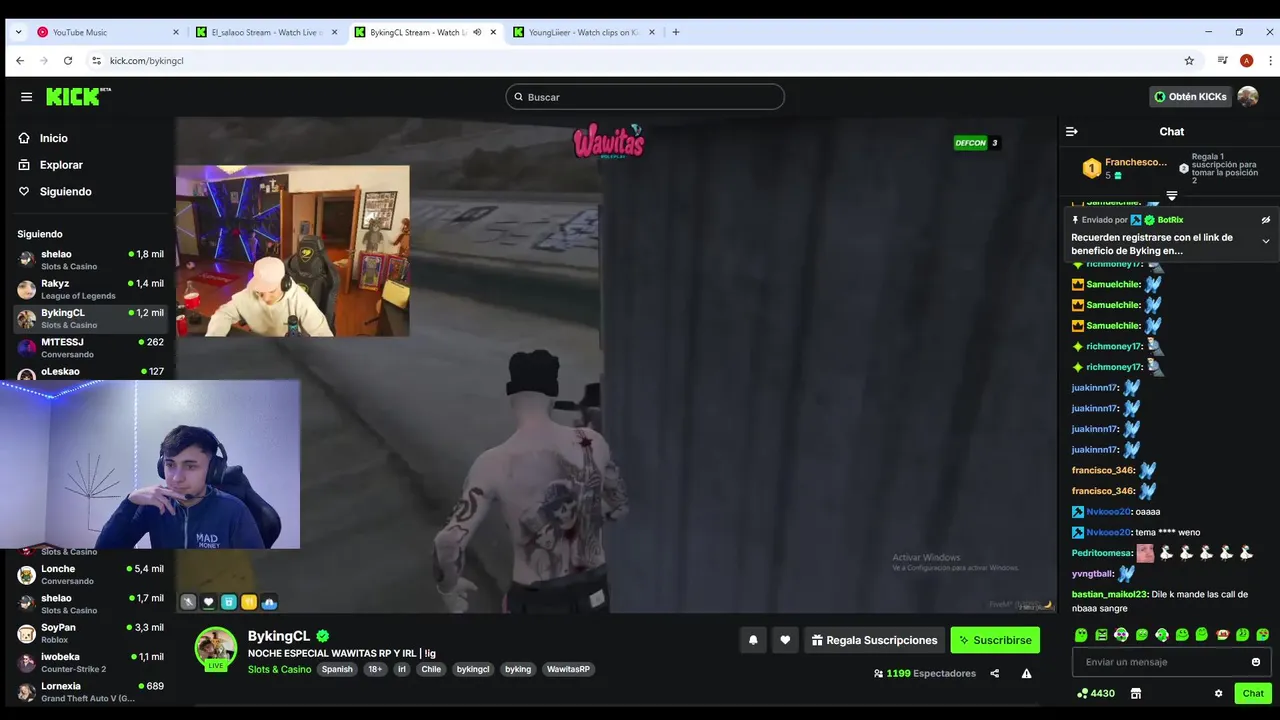Open chat settings gear
Viewport: 1280px width, 720px height.
[1218, 693]
